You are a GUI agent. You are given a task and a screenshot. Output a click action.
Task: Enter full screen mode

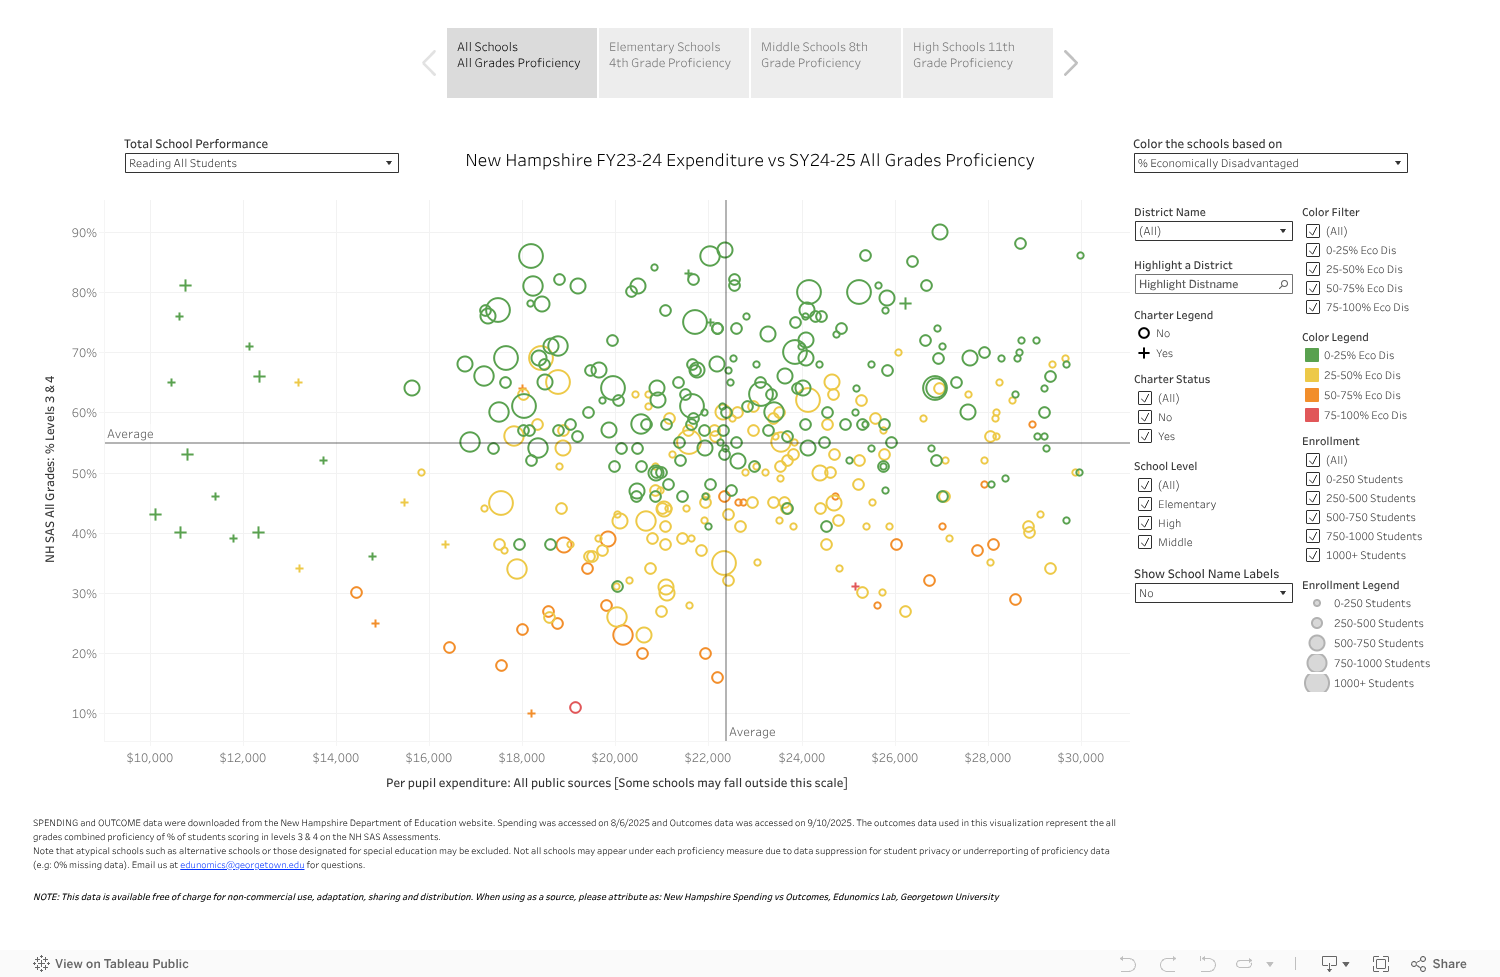click(x=1381, y=963)
